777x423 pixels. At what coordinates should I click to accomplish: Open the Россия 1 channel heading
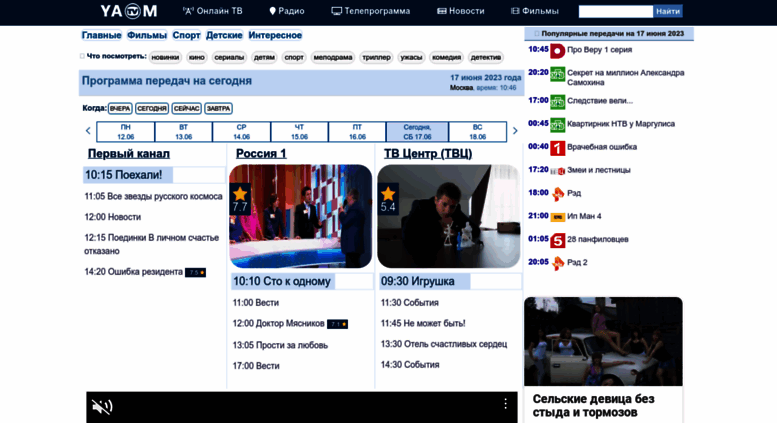(x=261, y=154)
